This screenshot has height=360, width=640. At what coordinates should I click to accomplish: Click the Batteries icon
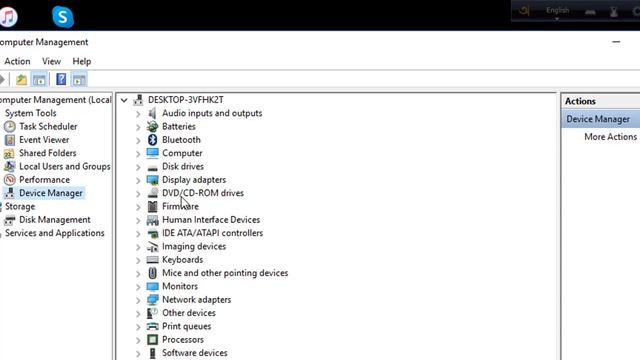coord(152,127)
